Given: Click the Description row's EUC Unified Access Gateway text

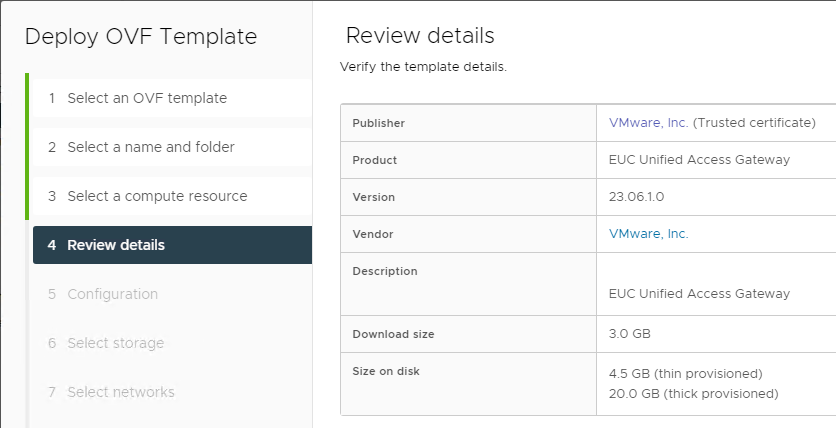Looking at the screenshot, I should (x=699, y=294).
